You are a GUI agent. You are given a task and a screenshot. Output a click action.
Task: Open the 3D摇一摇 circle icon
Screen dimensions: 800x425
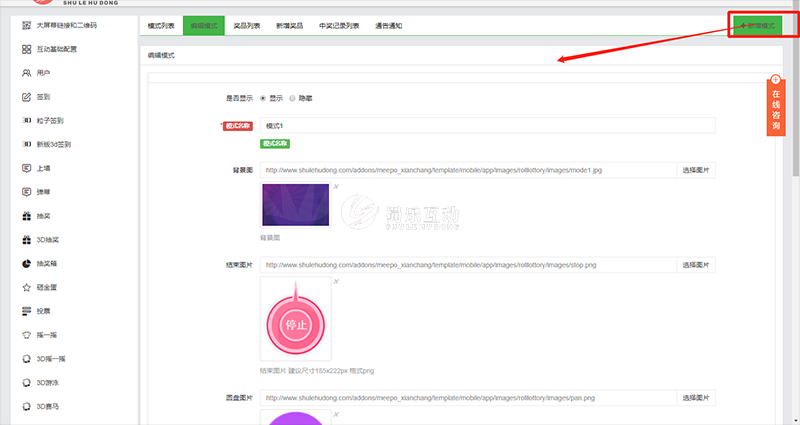click(27, 359)
